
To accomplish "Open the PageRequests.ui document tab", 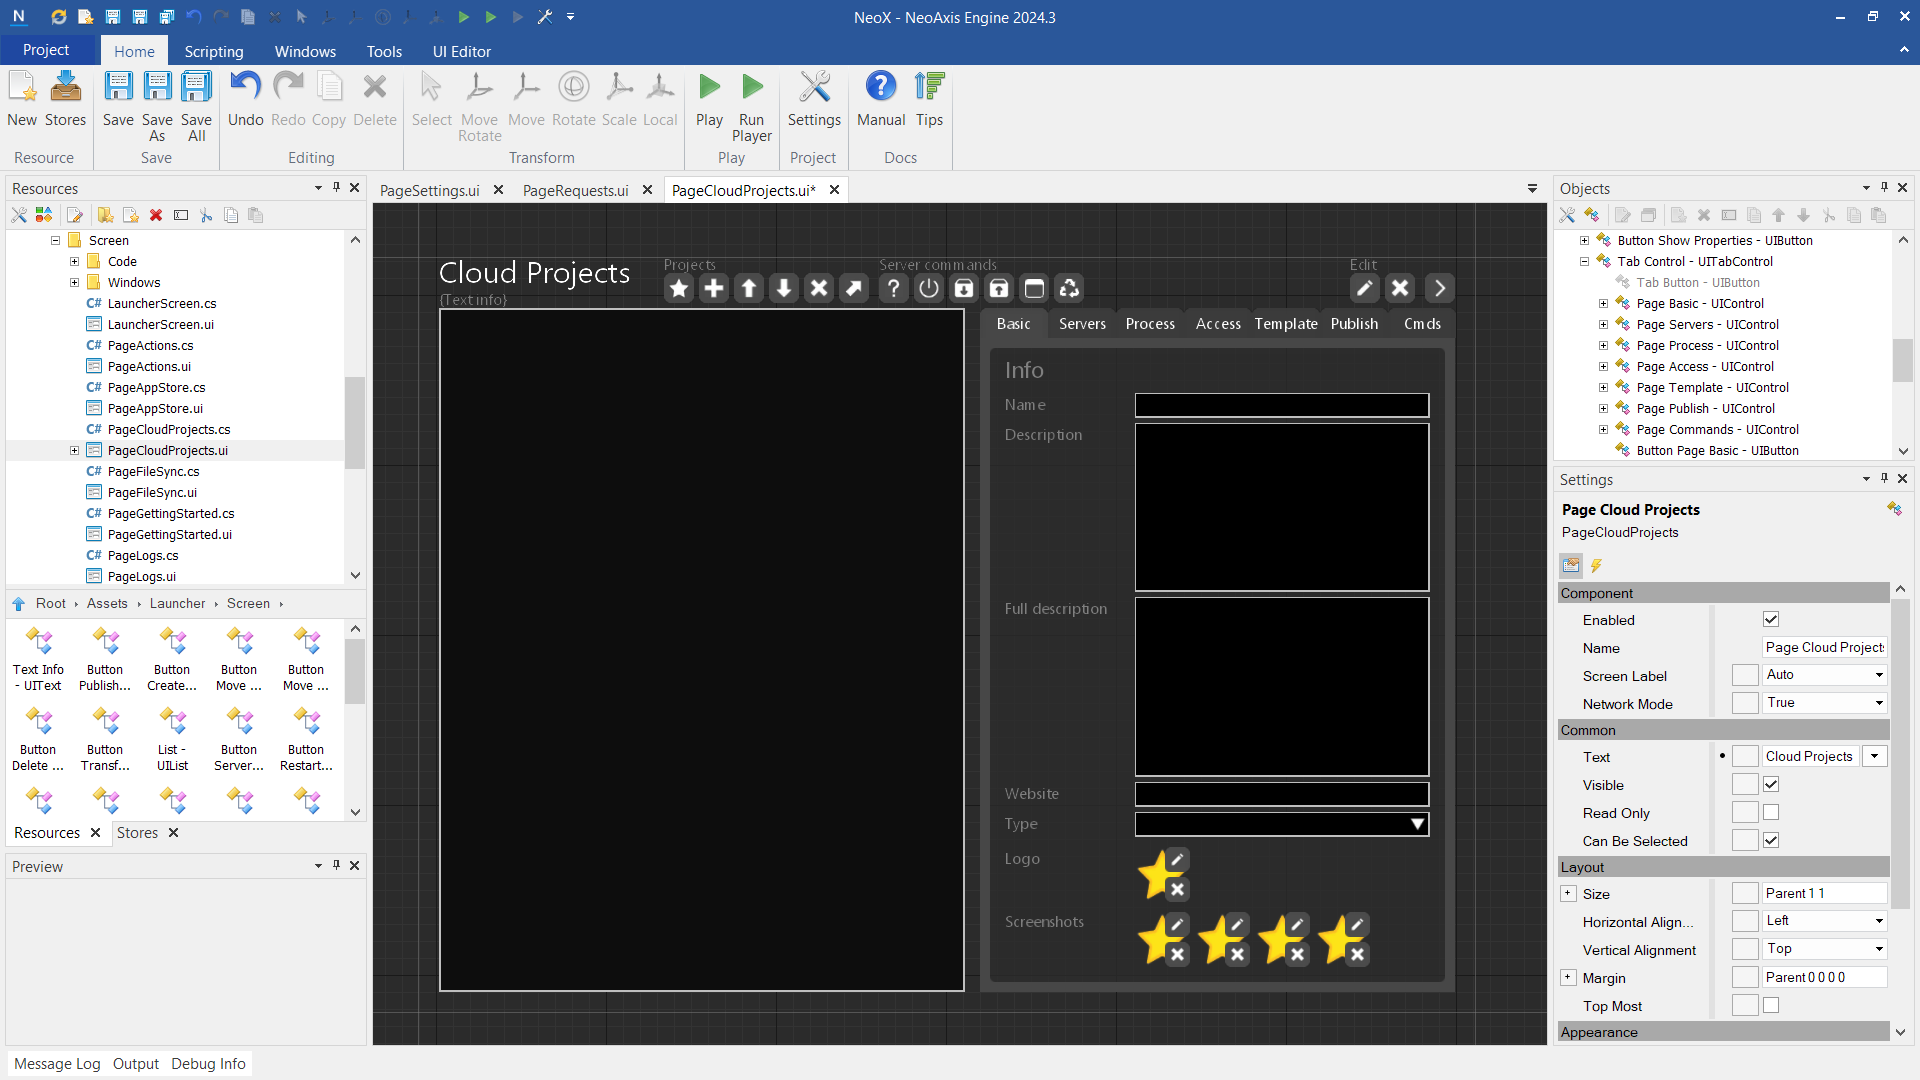I will (575, 190).
